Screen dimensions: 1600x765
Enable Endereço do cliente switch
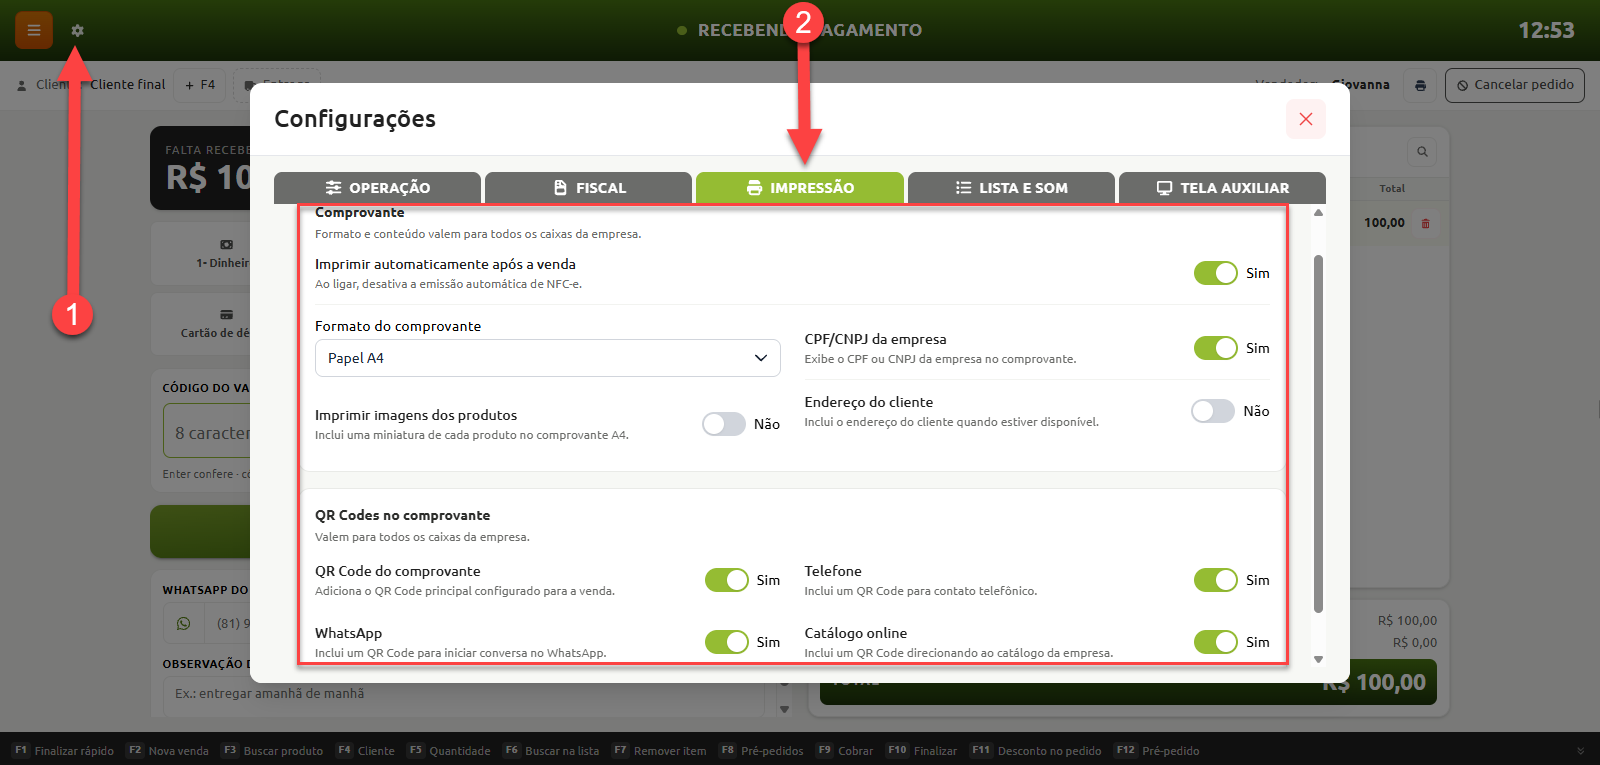1213,411
